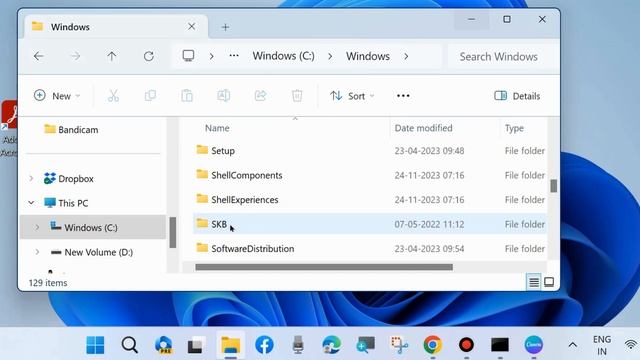Open the See more three-dots menu
The image size is (640, 360).
point(403,96)
